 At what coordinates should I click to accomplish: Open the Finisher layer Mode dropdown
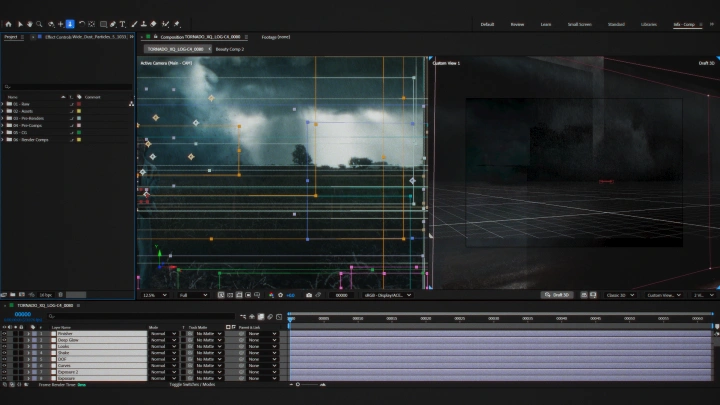click(x=163, y=334)
